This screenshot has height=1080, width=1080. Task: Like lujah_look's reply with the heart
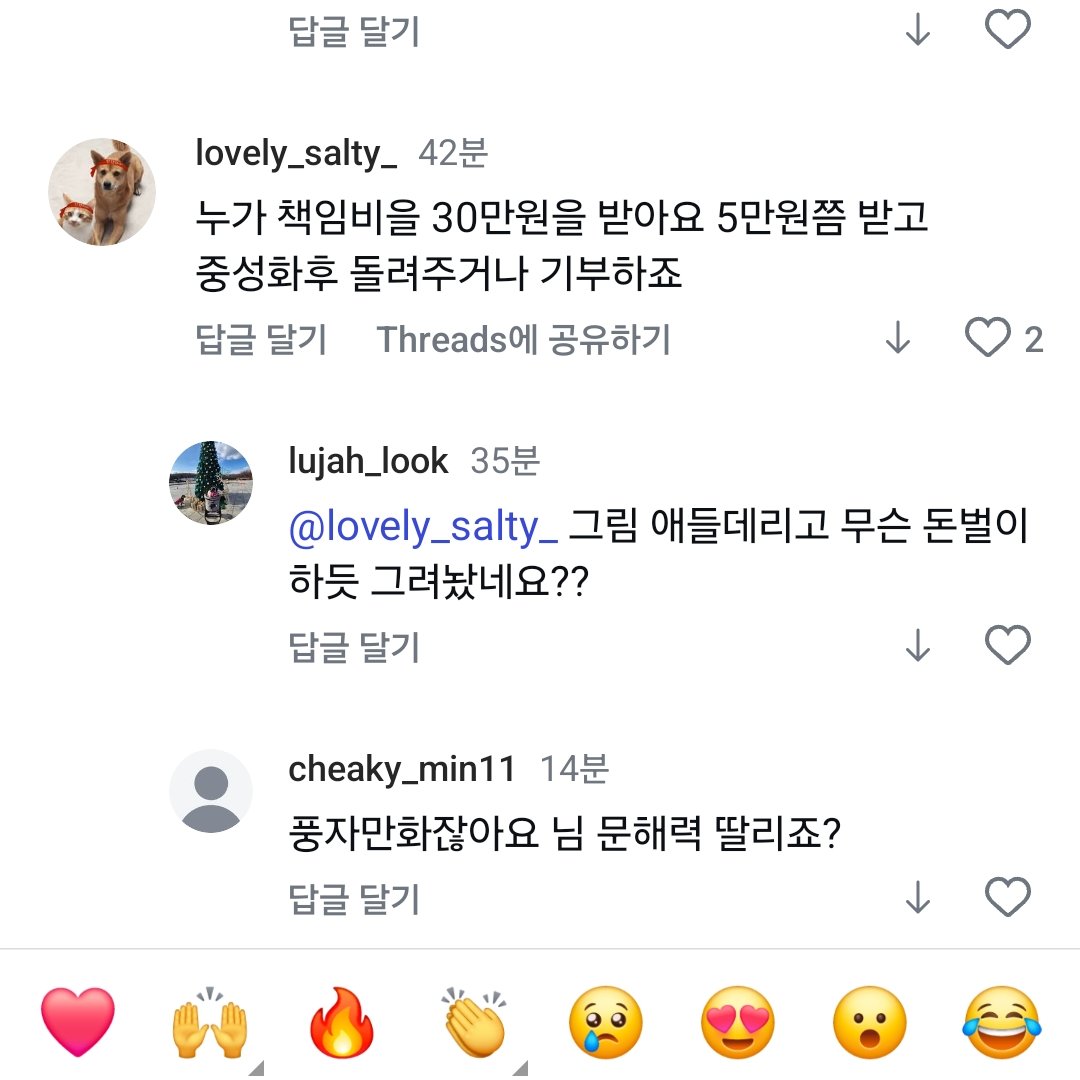pos(1007,646)
